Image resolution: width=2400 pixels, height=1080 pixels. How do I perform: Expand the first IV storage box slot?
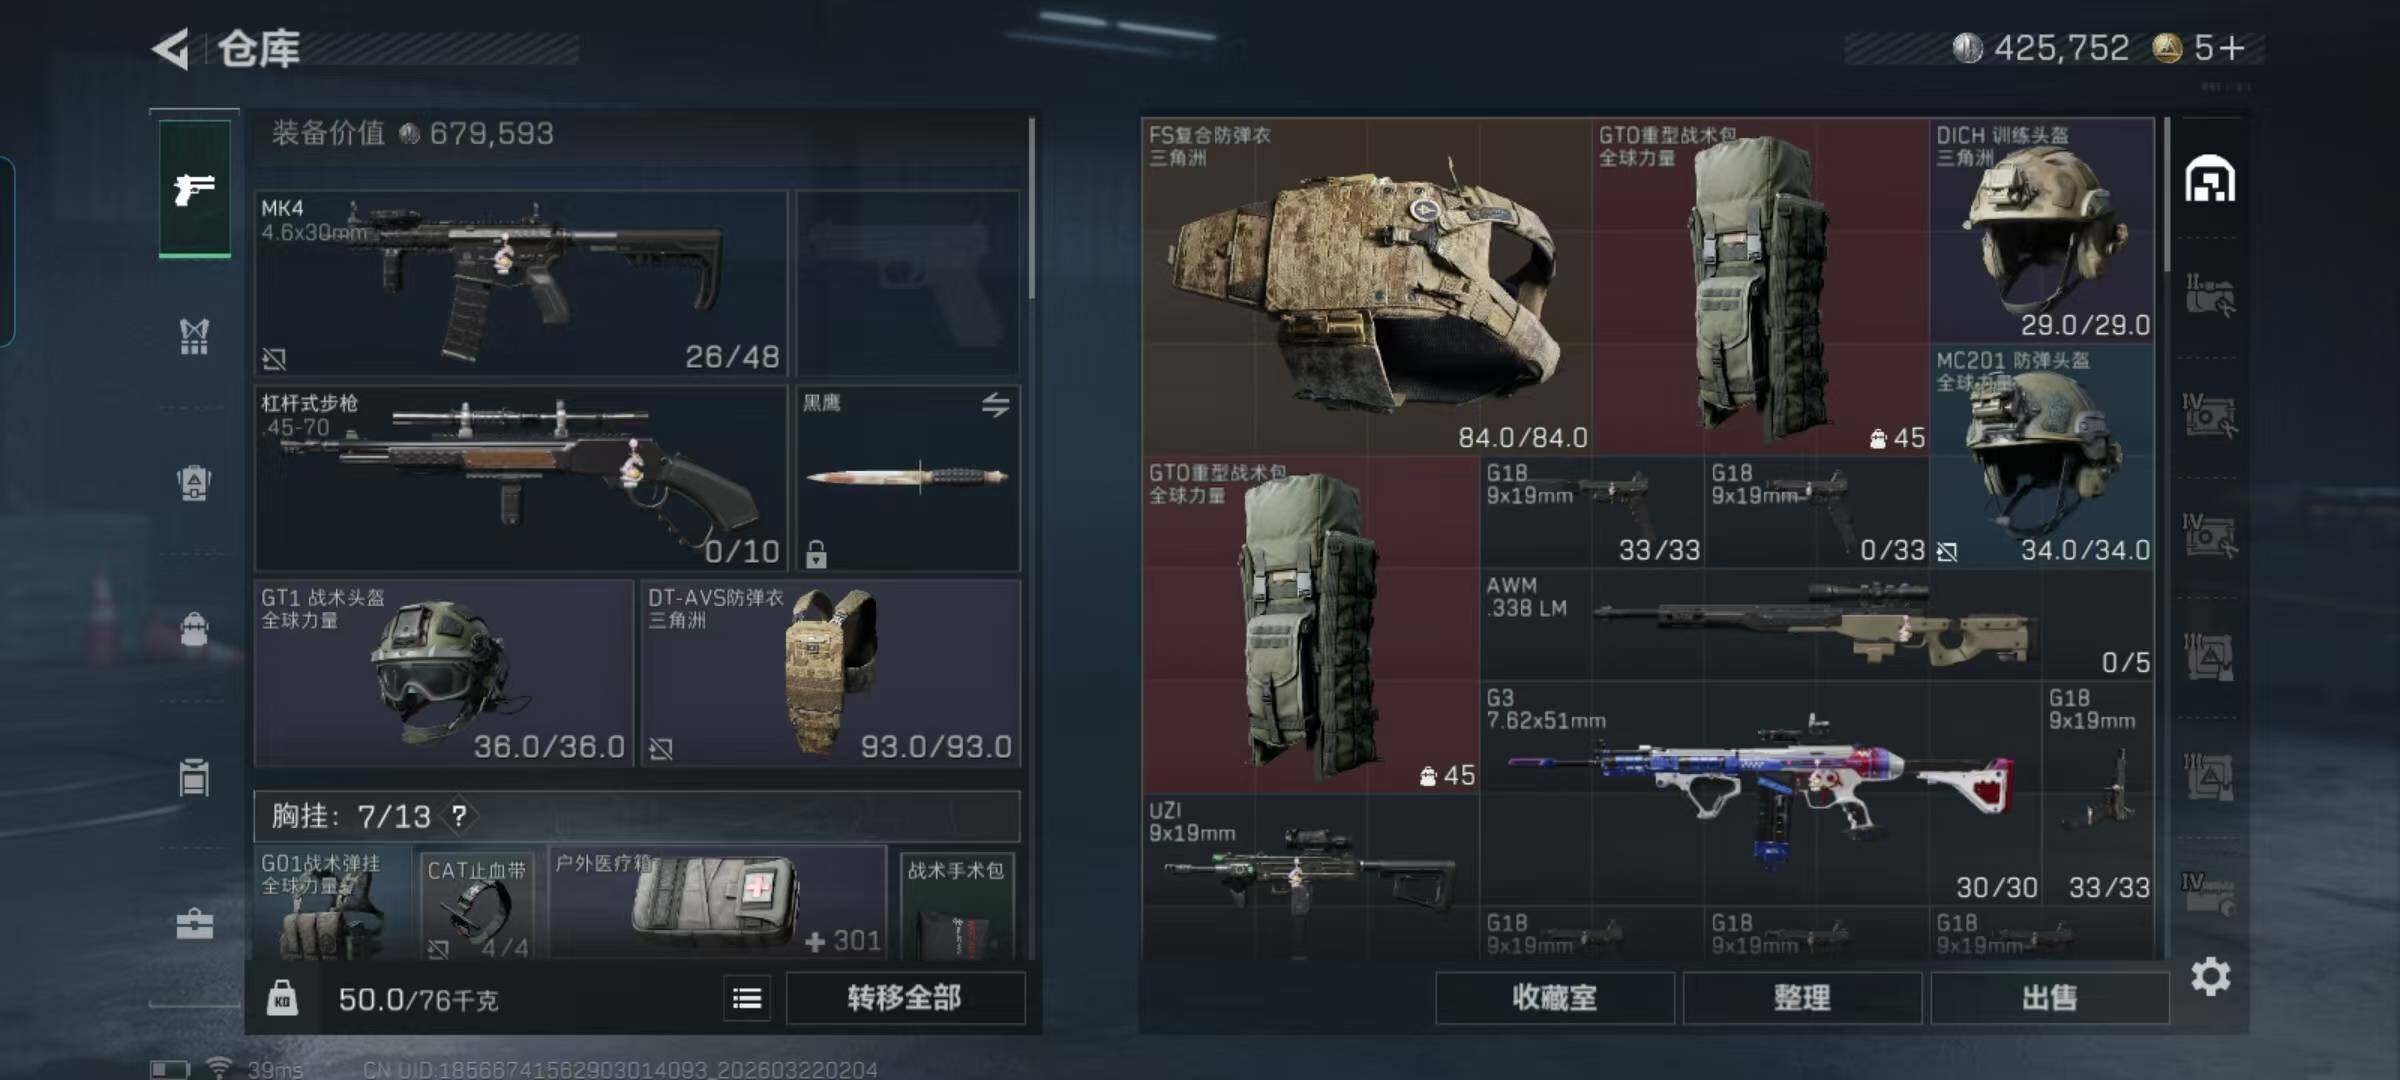[2210, 414]
